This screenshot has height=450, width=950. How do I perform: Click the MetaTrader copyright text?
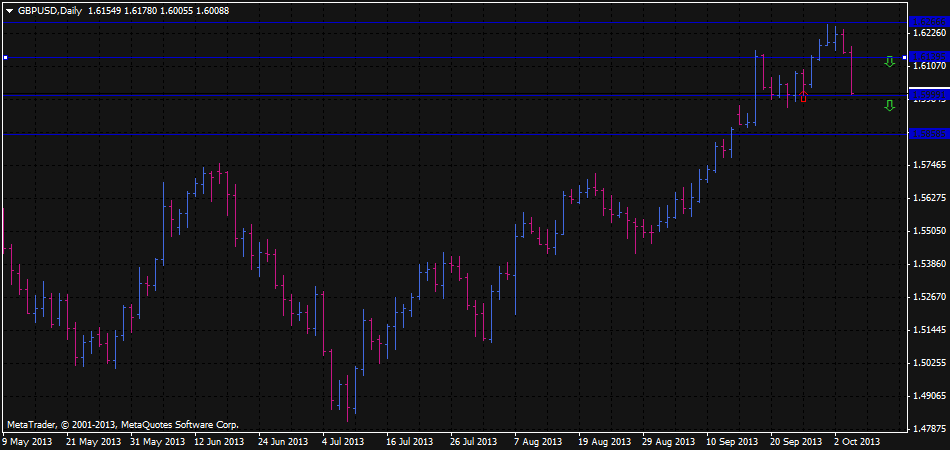(x=122, y=424)
